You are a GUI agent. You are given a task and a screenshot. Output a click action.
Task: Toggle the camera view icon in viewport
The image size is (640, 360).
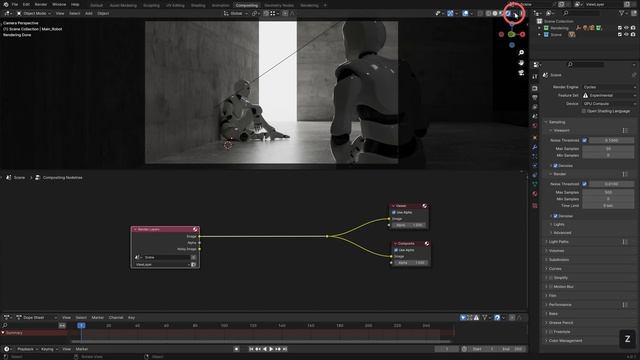(x=521, y=73)
